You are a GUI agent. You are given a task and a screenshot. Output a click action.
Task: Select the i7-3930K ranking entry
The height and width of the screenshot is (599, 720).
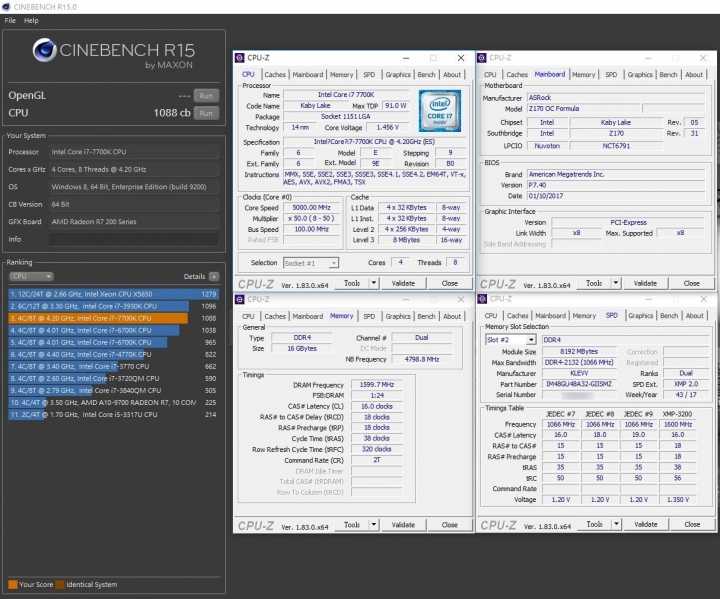pyautogui.click(x=113, y=306)
